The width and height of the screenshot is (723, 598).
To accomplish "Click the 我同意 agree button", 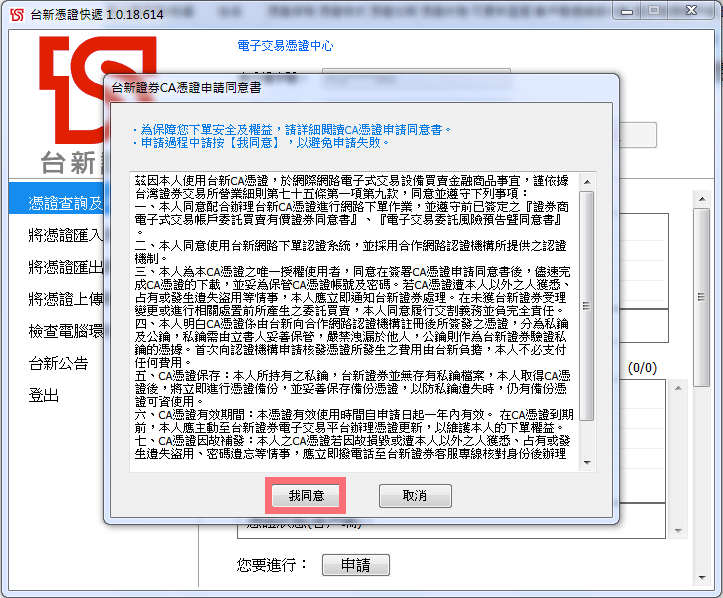I will (x=306, y=496).
